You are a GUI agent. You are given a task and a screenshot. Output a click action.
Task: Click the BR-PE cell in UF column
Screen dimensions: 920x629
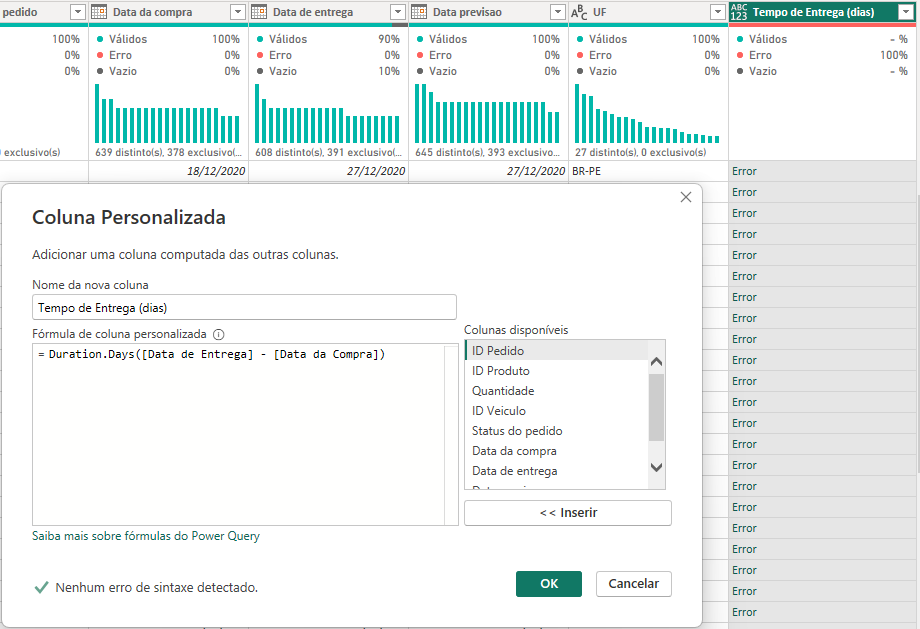pos(648,171)
